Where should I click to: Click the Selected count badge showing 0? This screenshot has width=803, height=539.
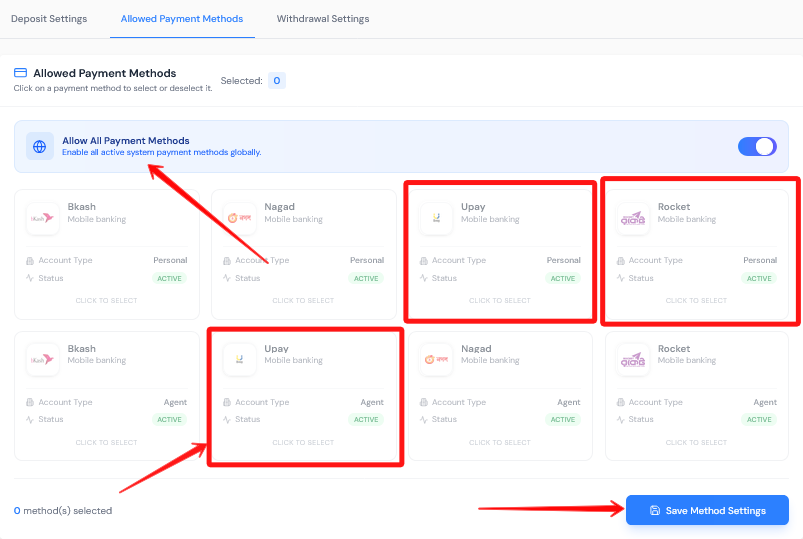[277, 80]
